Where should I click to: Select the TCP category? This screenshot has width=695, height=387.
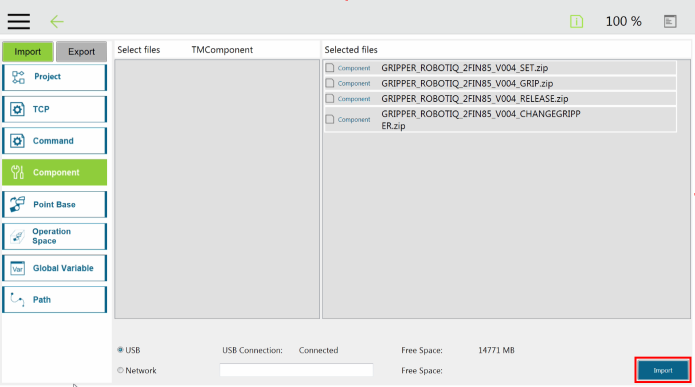(x=55, y=109)
